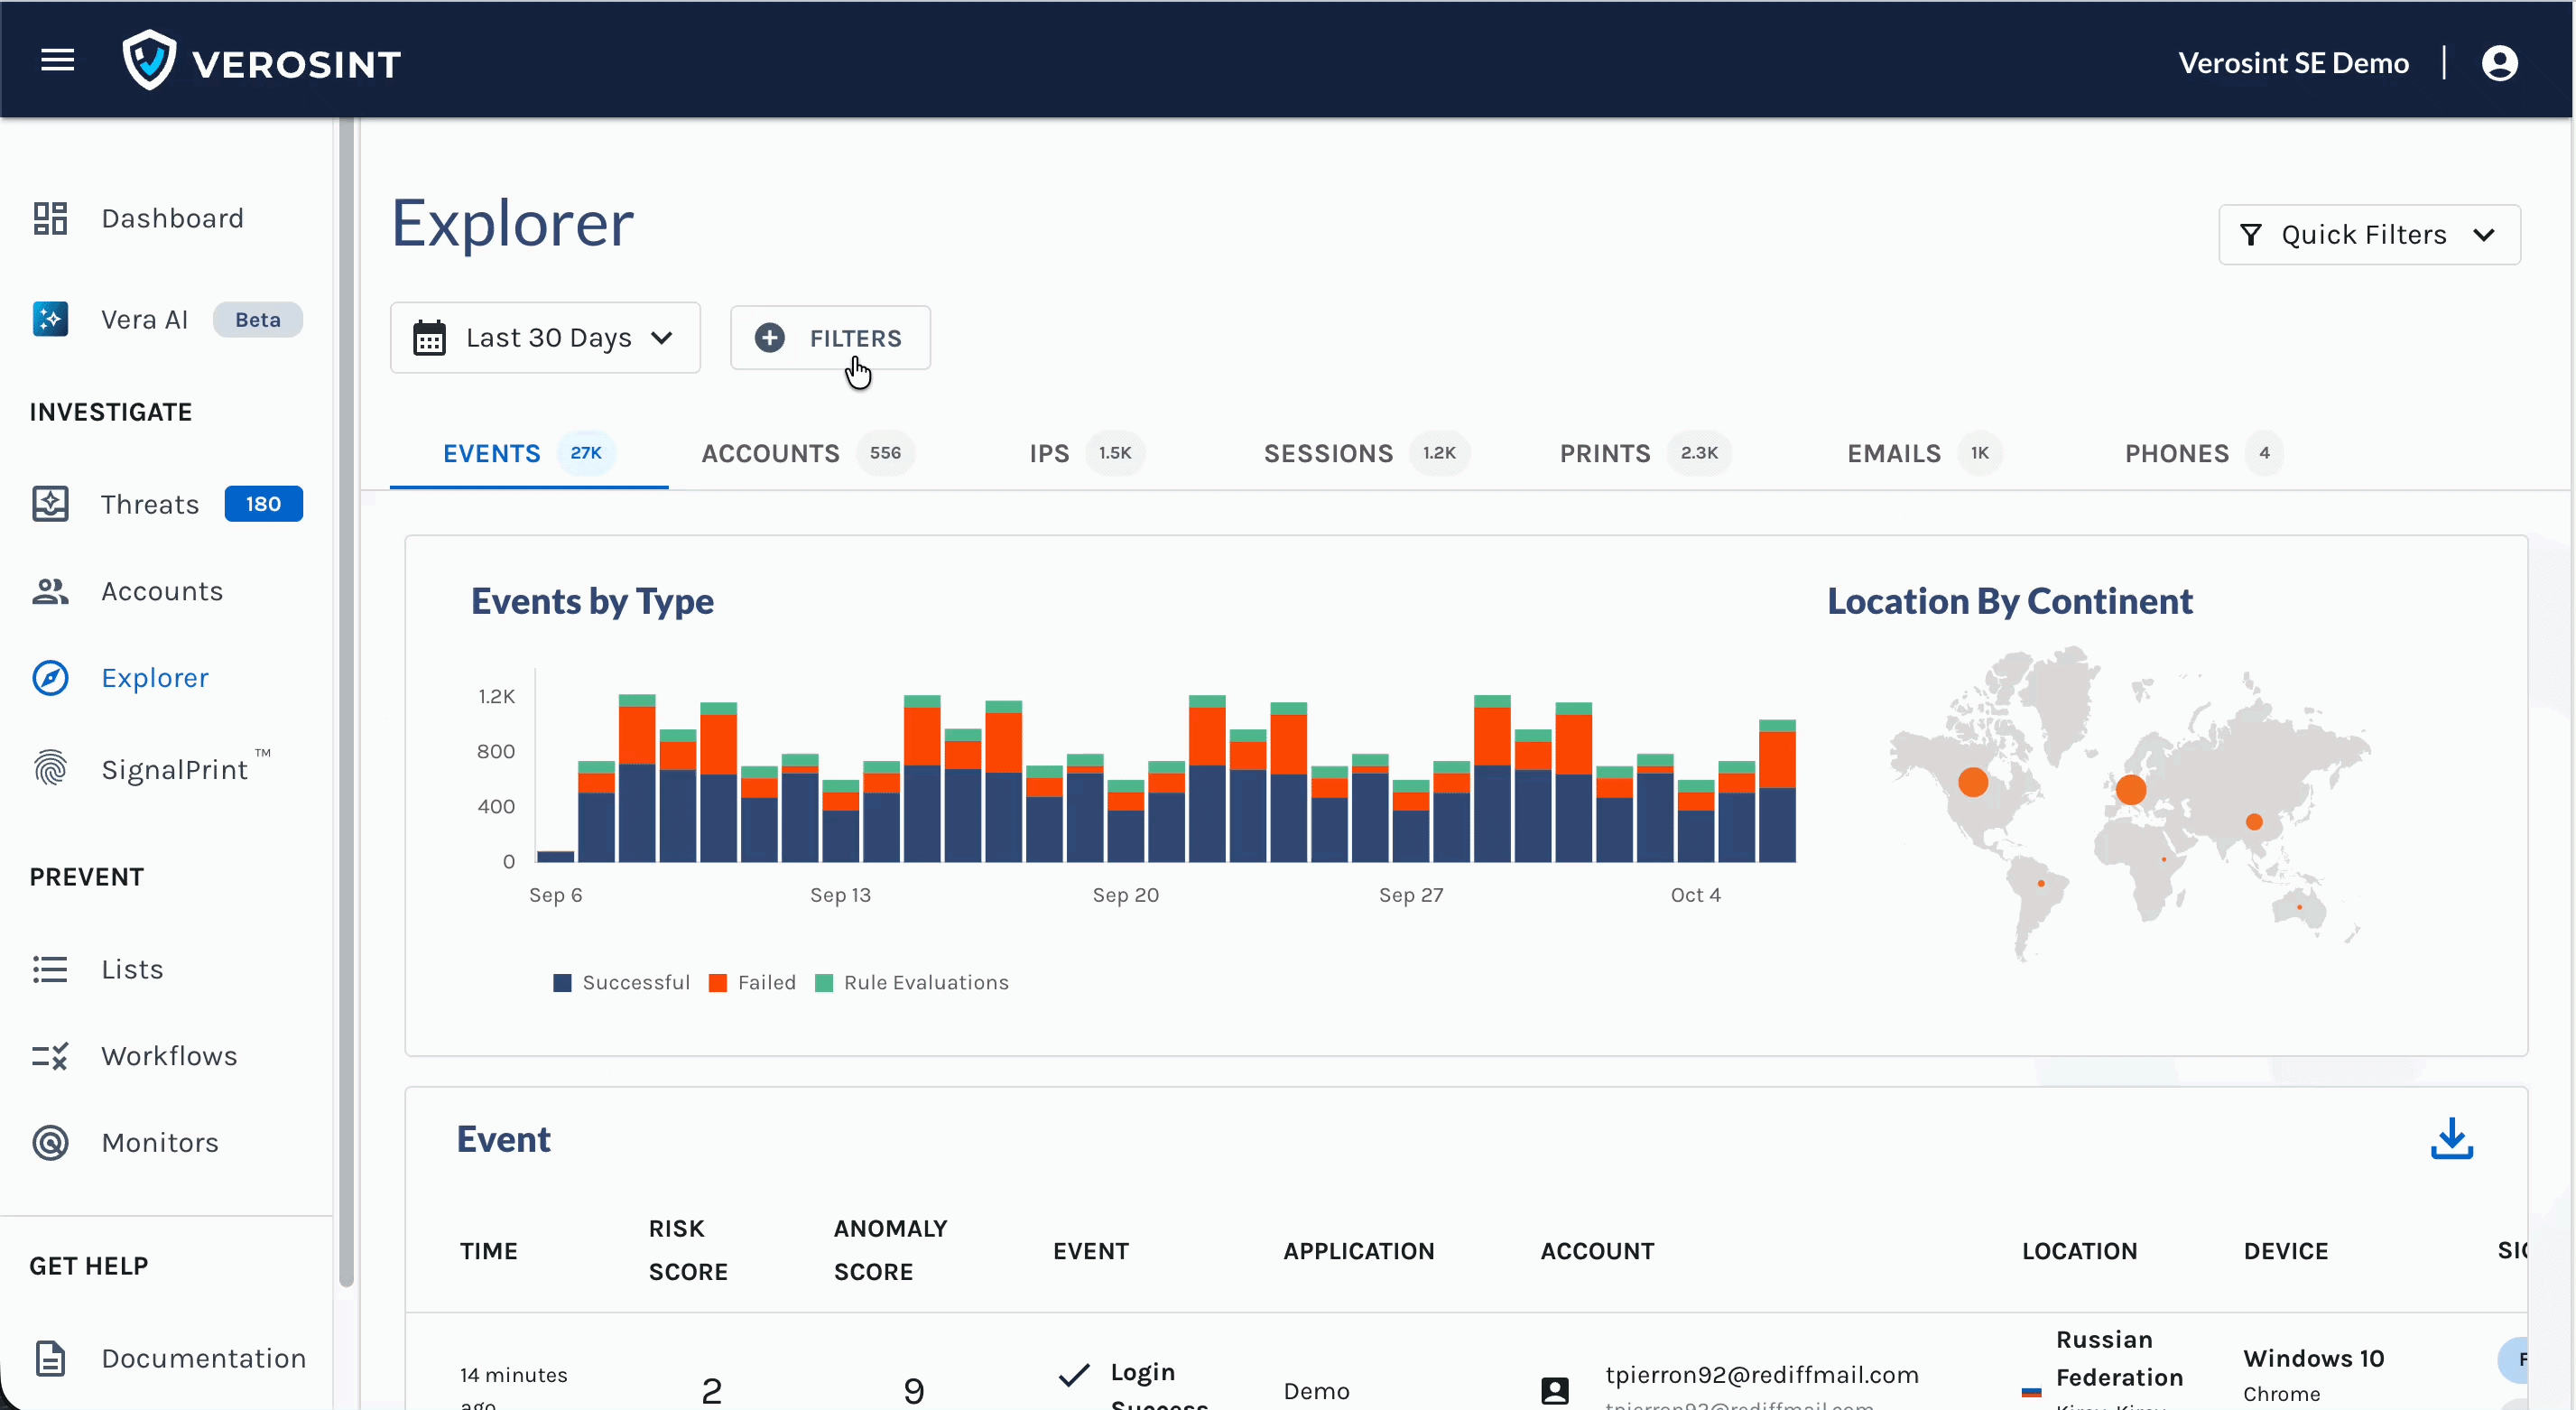Viewport: 2576px width, 1410px height.
Task: Click the download events icon
Action: tap(2451, 1139)
